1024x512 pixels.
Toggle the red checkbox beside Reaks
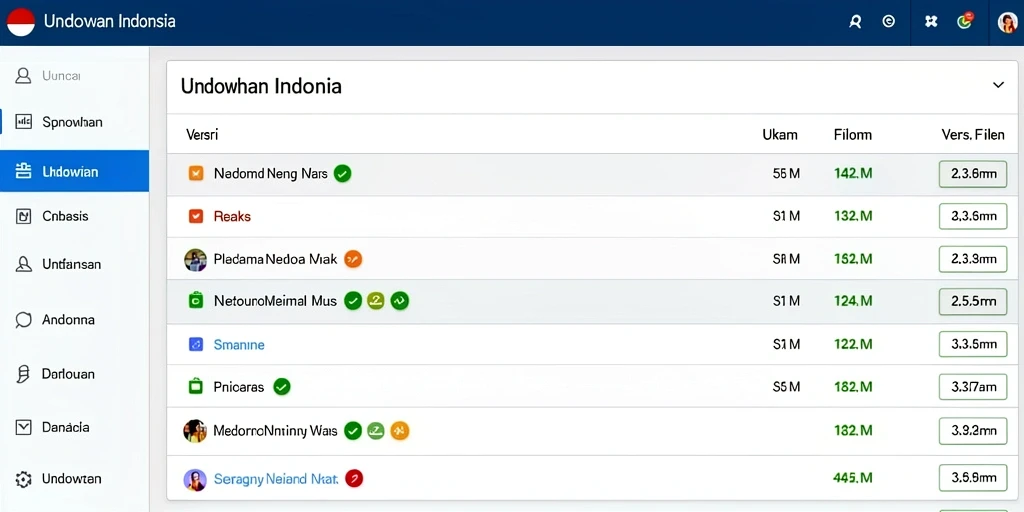(196, 216)
